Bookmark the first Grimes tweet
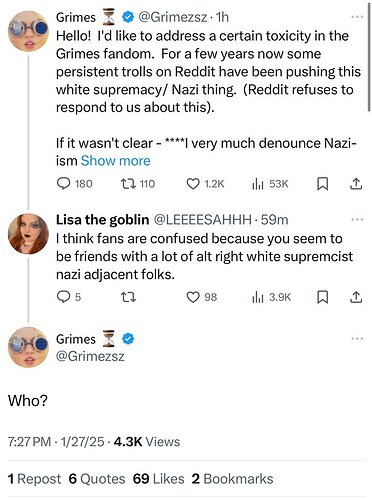The height and width of the screenshot is (500, 372). [x=322, y=184]
